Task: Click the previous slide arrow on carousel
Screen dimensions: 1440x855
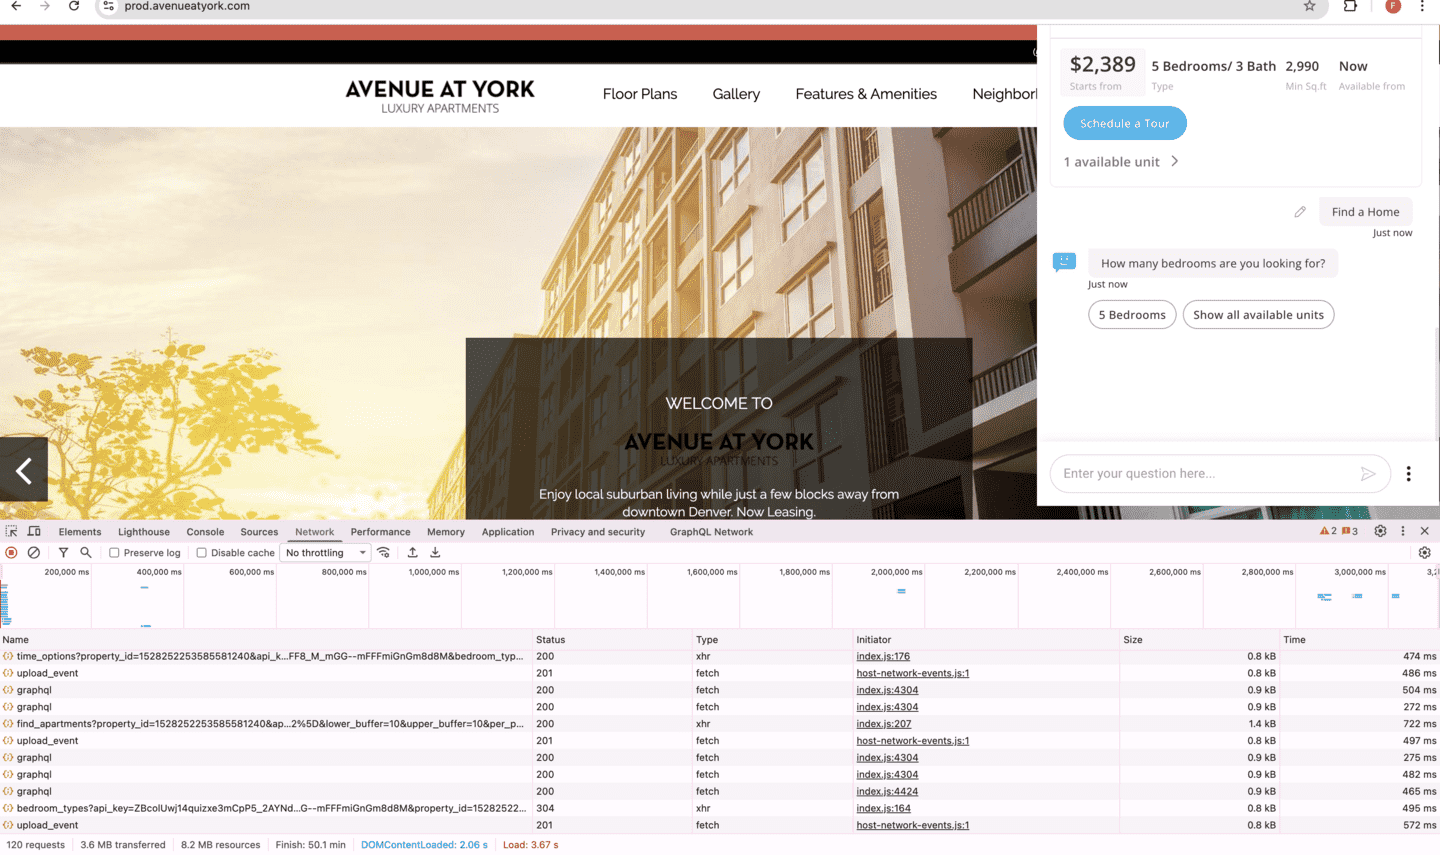Action: [x=24, y=469]
